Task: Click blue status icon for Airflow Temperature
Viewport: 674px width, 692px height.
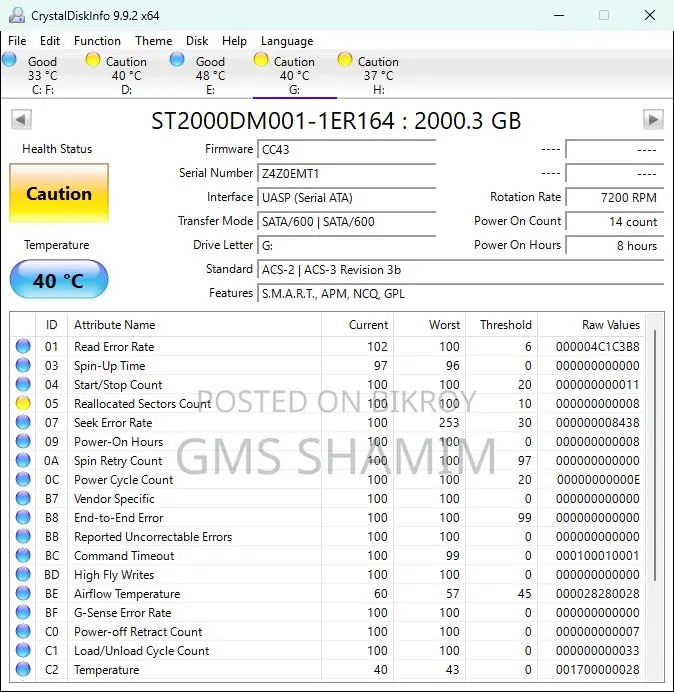Action: 23,593
